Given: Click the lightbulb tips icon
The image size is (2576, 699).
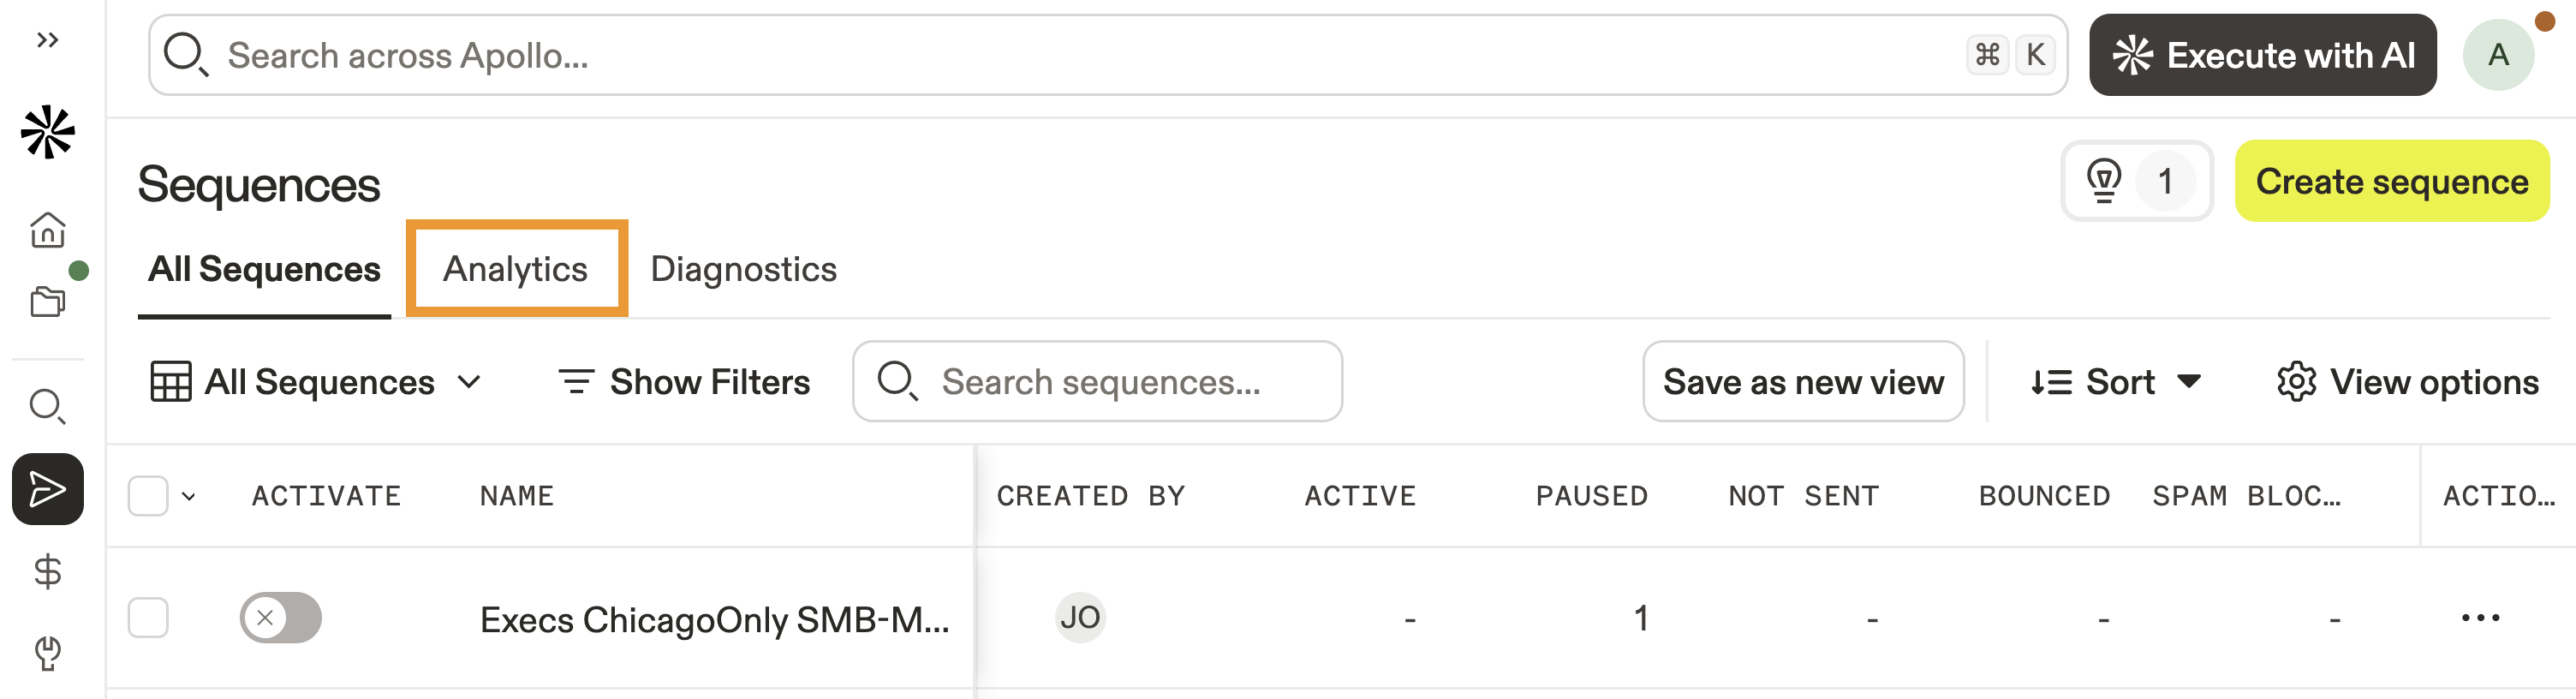Looking at the screenshot, I should [x=2104, y=182].
